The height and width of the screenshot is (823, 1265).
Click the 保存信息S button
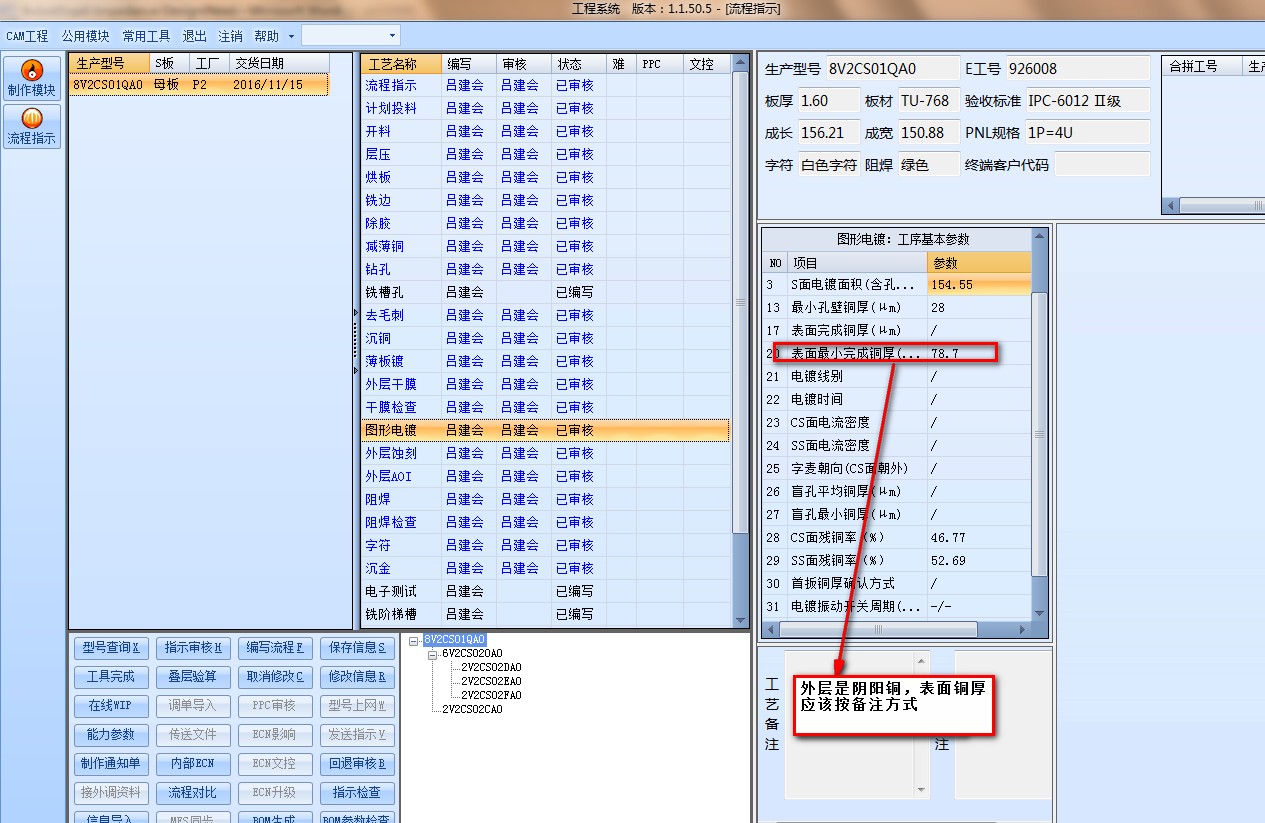click(x=357, y=648)
